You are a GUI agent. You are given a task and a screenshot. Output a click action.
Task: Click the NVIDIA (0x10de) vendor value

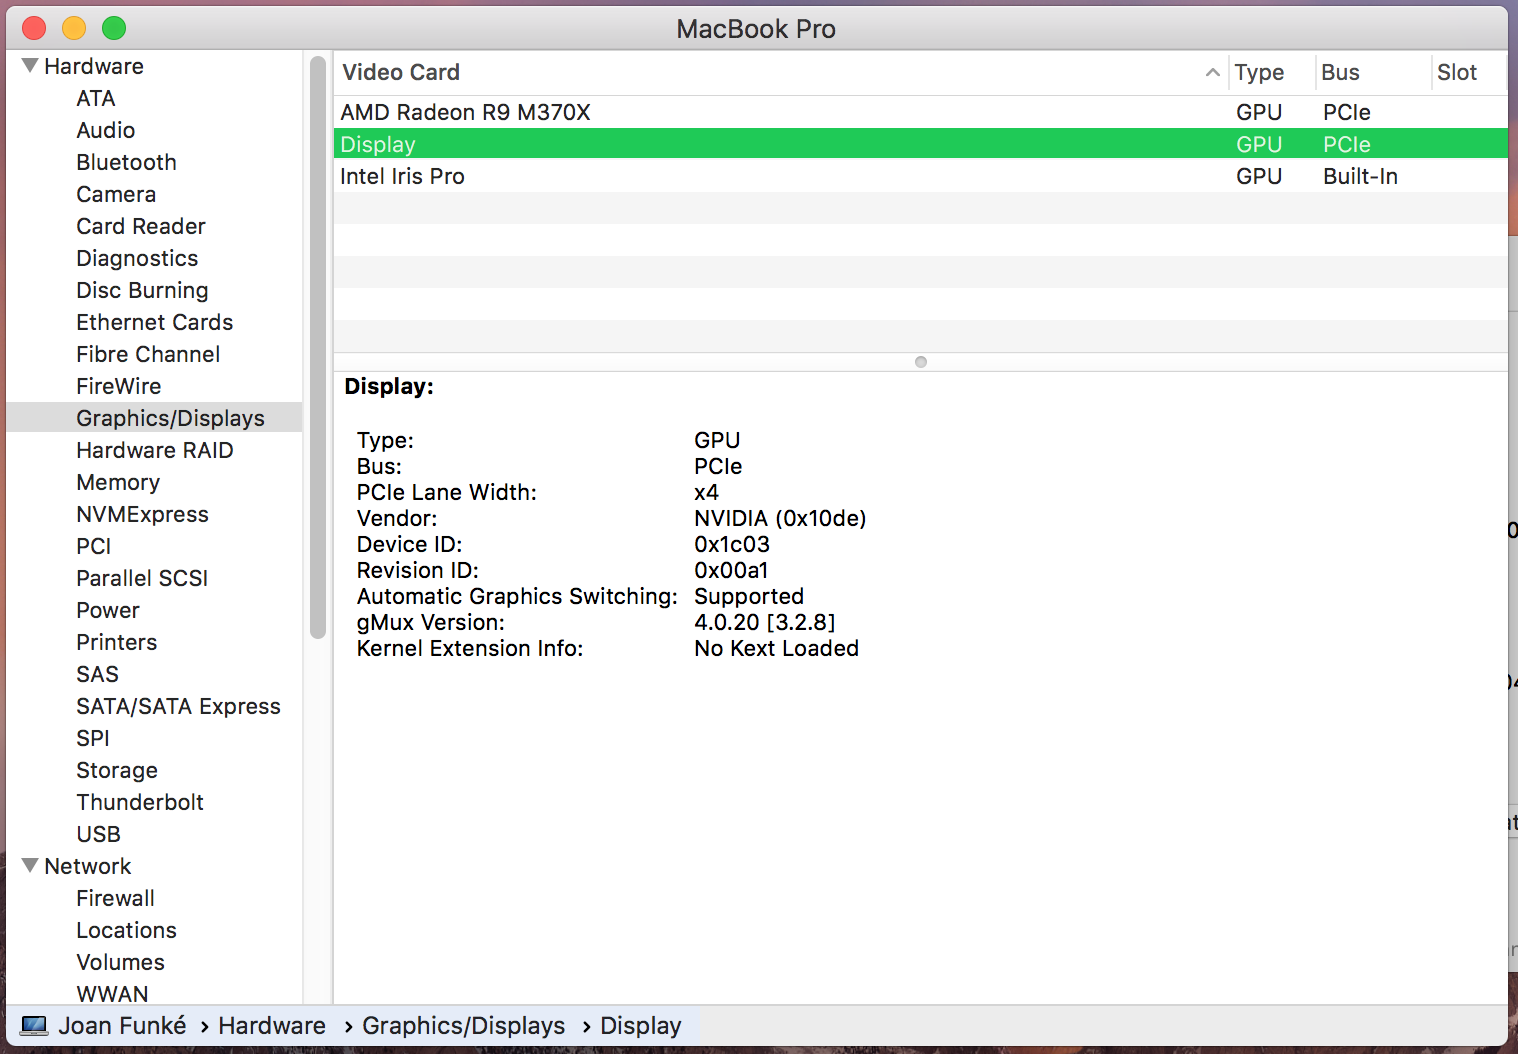click(x=780, y=518)
